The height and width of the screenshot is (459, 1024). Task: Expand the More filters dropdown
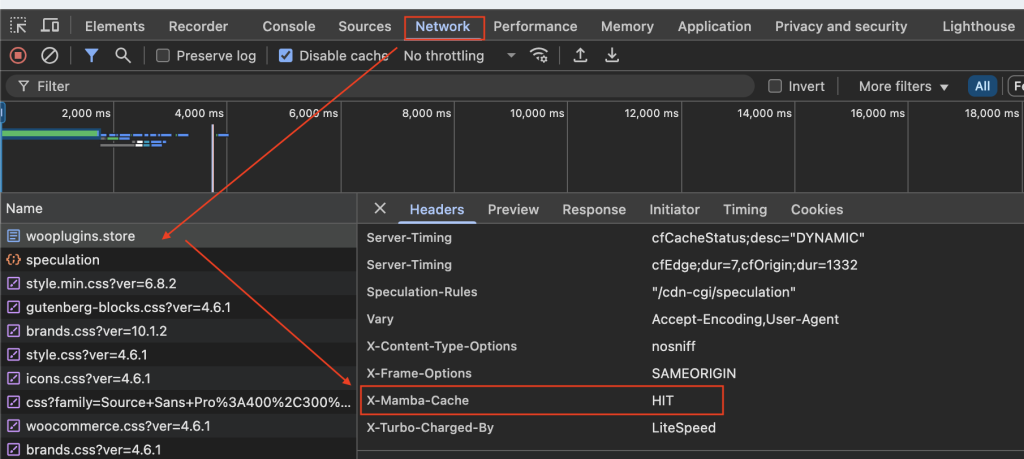903,87
